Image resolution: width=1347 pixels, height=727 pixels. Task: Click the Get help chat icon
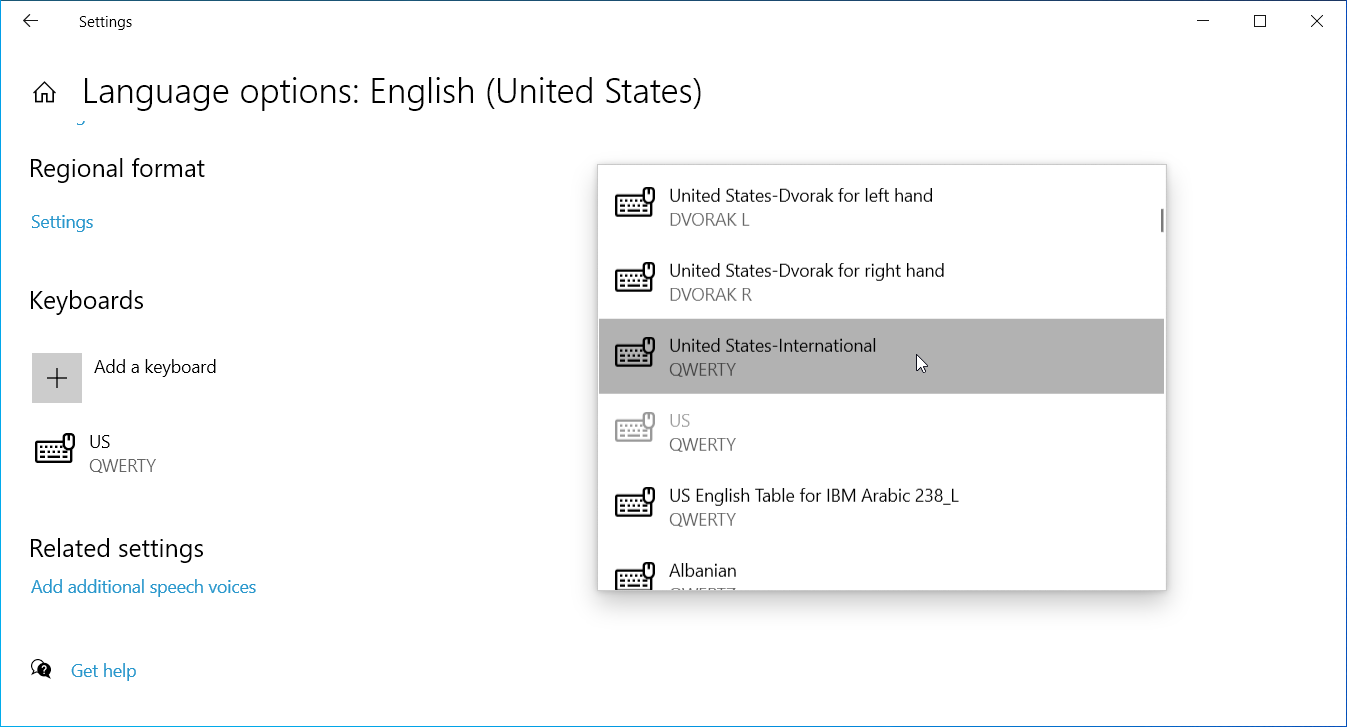pyautogui.click(x=42, y=669)
